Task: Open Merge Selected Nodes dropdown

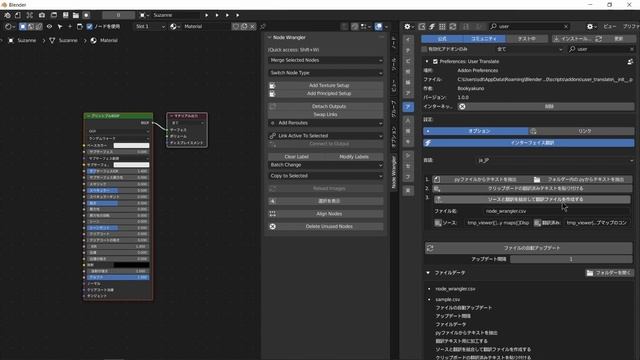Action: [x=326, y=60]
